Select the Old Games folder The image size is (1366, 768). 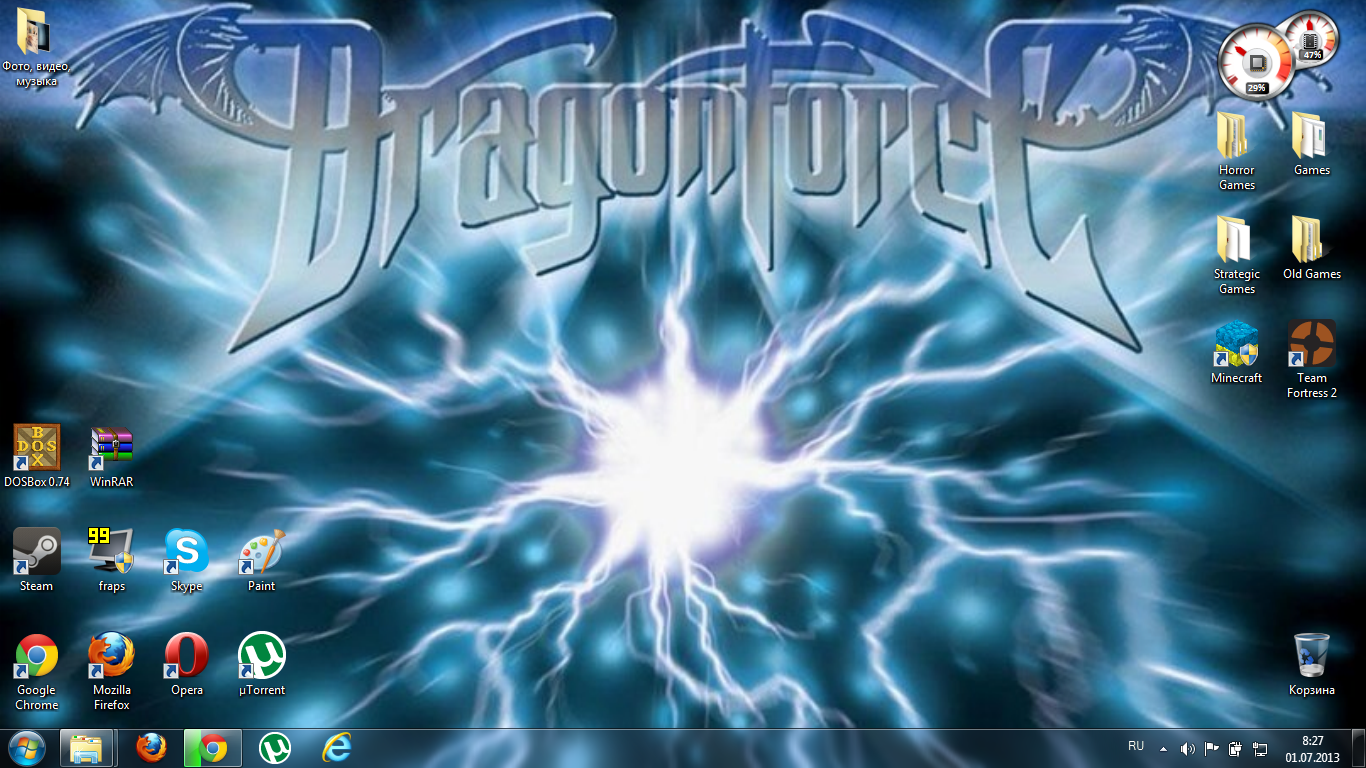tap(1312, 247)
